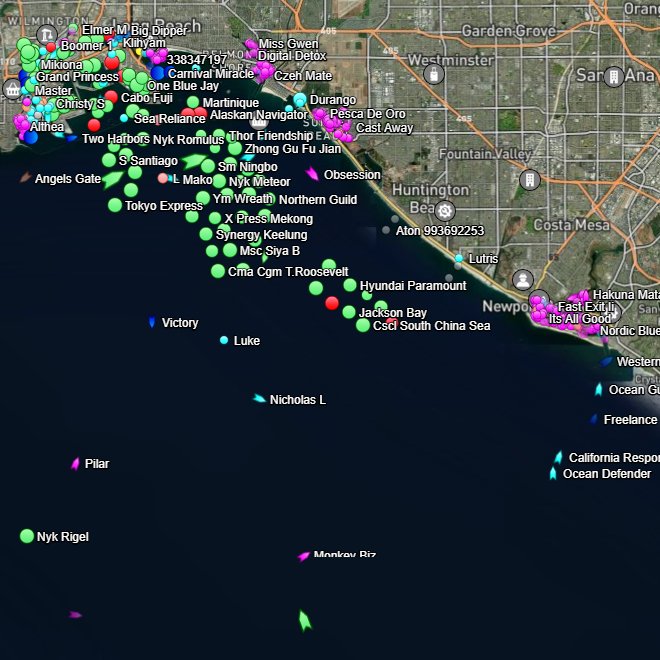The image size is (660, 660).
Task: Click the green Cscl South China Sea dot
Action: click(363, 325)
